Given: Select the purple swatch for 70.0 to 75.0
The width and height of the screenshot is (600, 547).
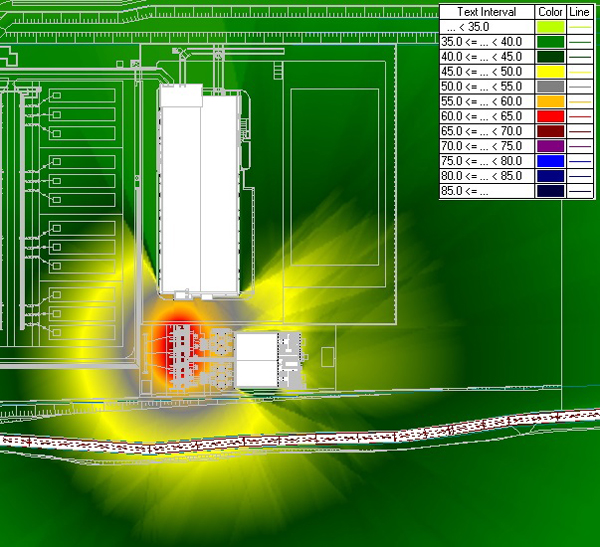Looking at the screenshot, I should pyautogui.click(x=551, y=146).
